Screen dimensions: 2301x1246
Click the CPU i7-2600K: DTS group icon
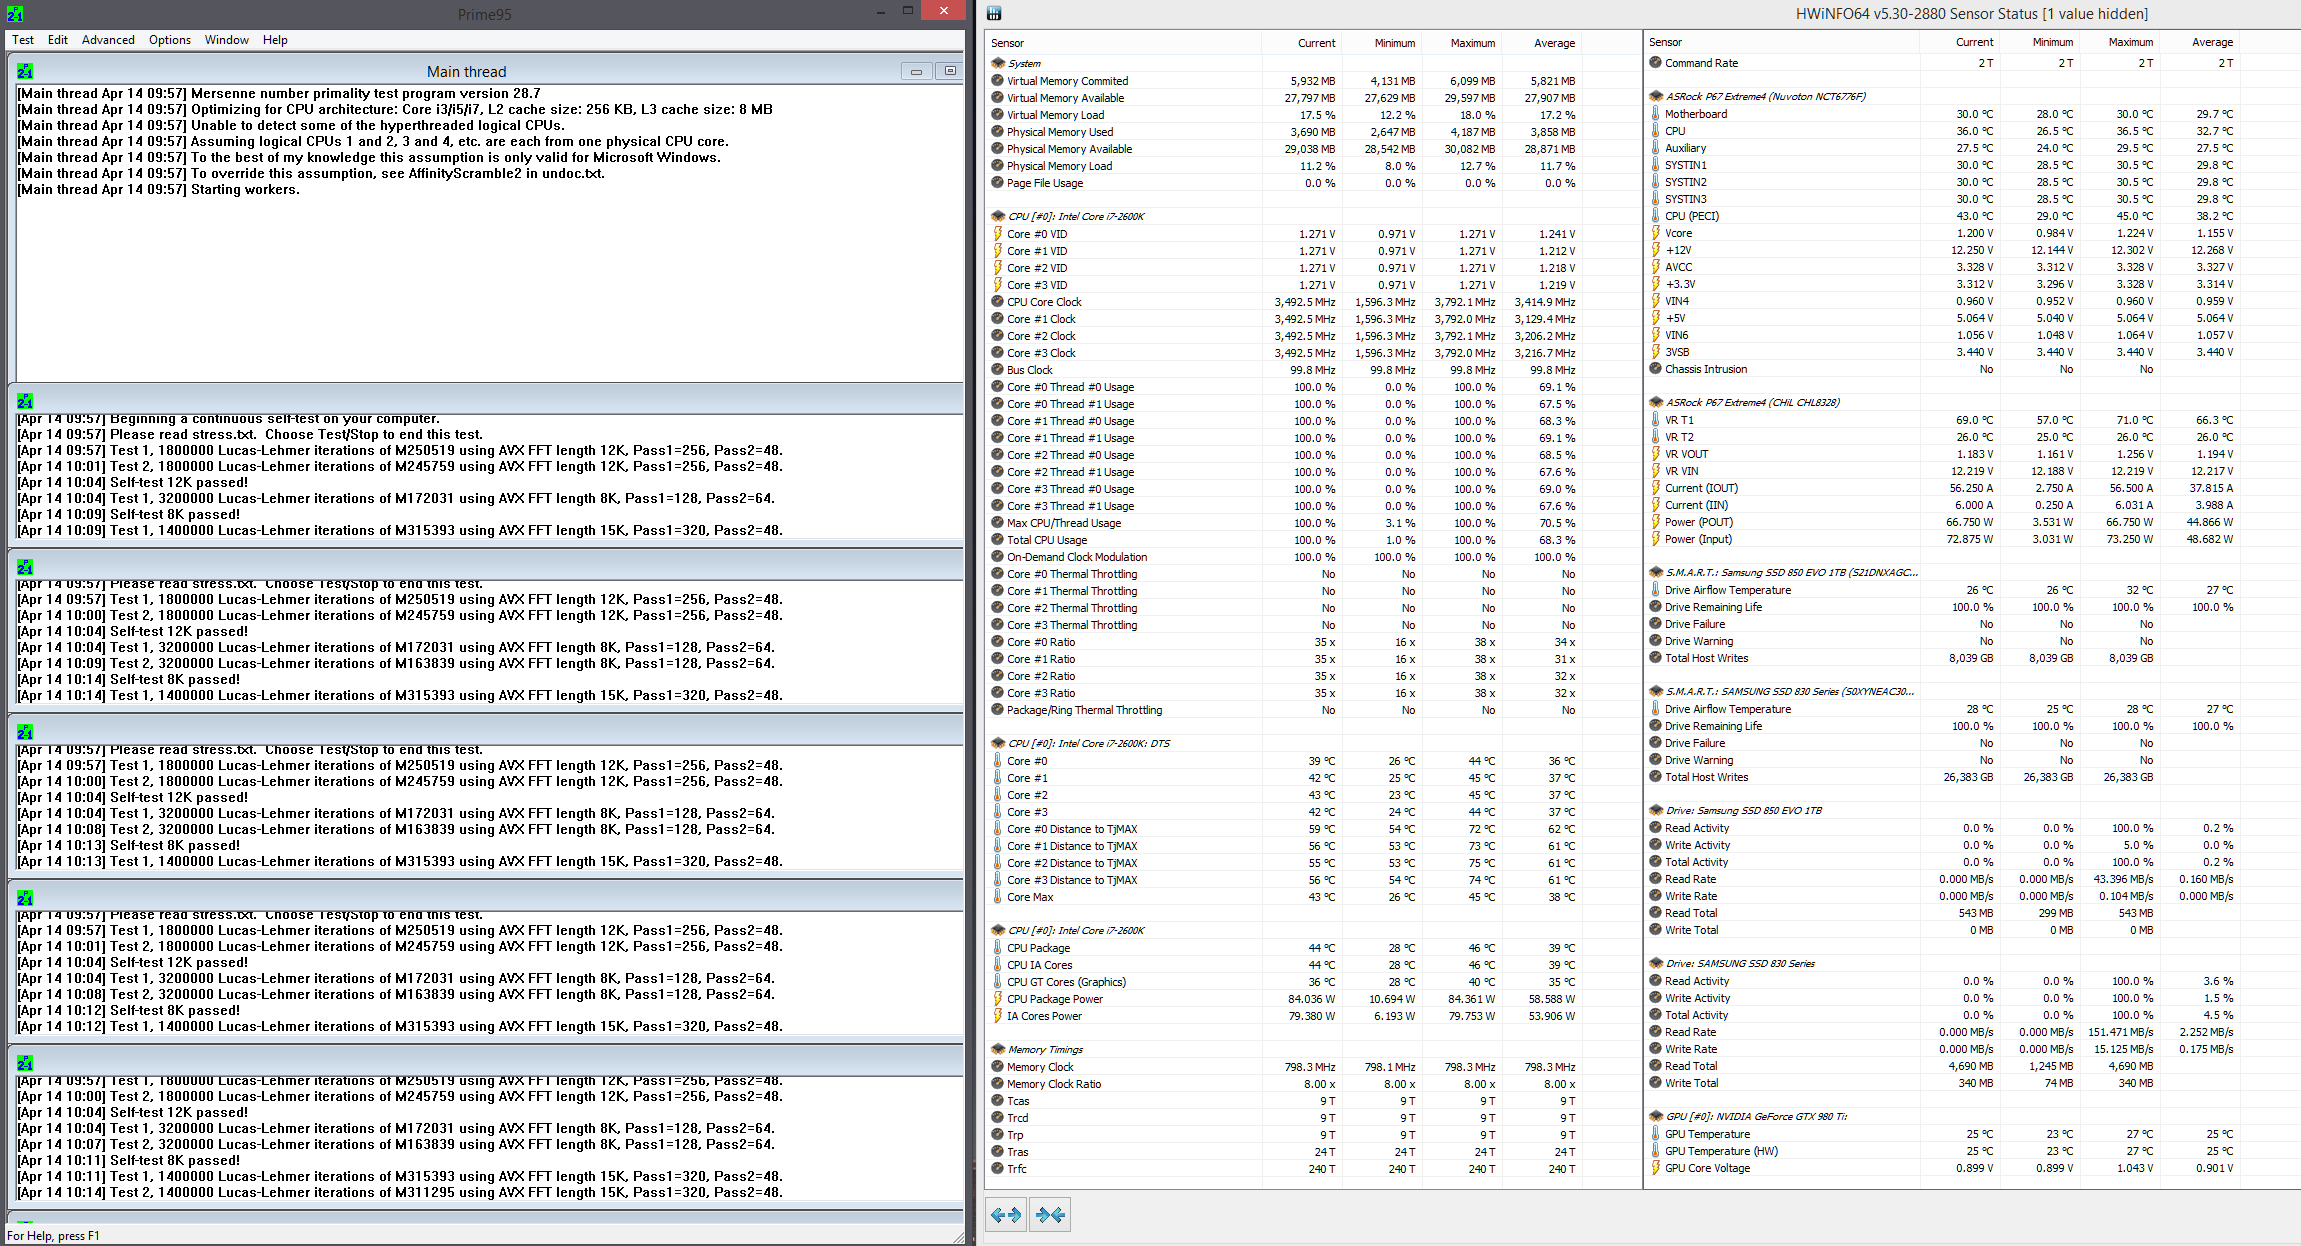[998, 743]
